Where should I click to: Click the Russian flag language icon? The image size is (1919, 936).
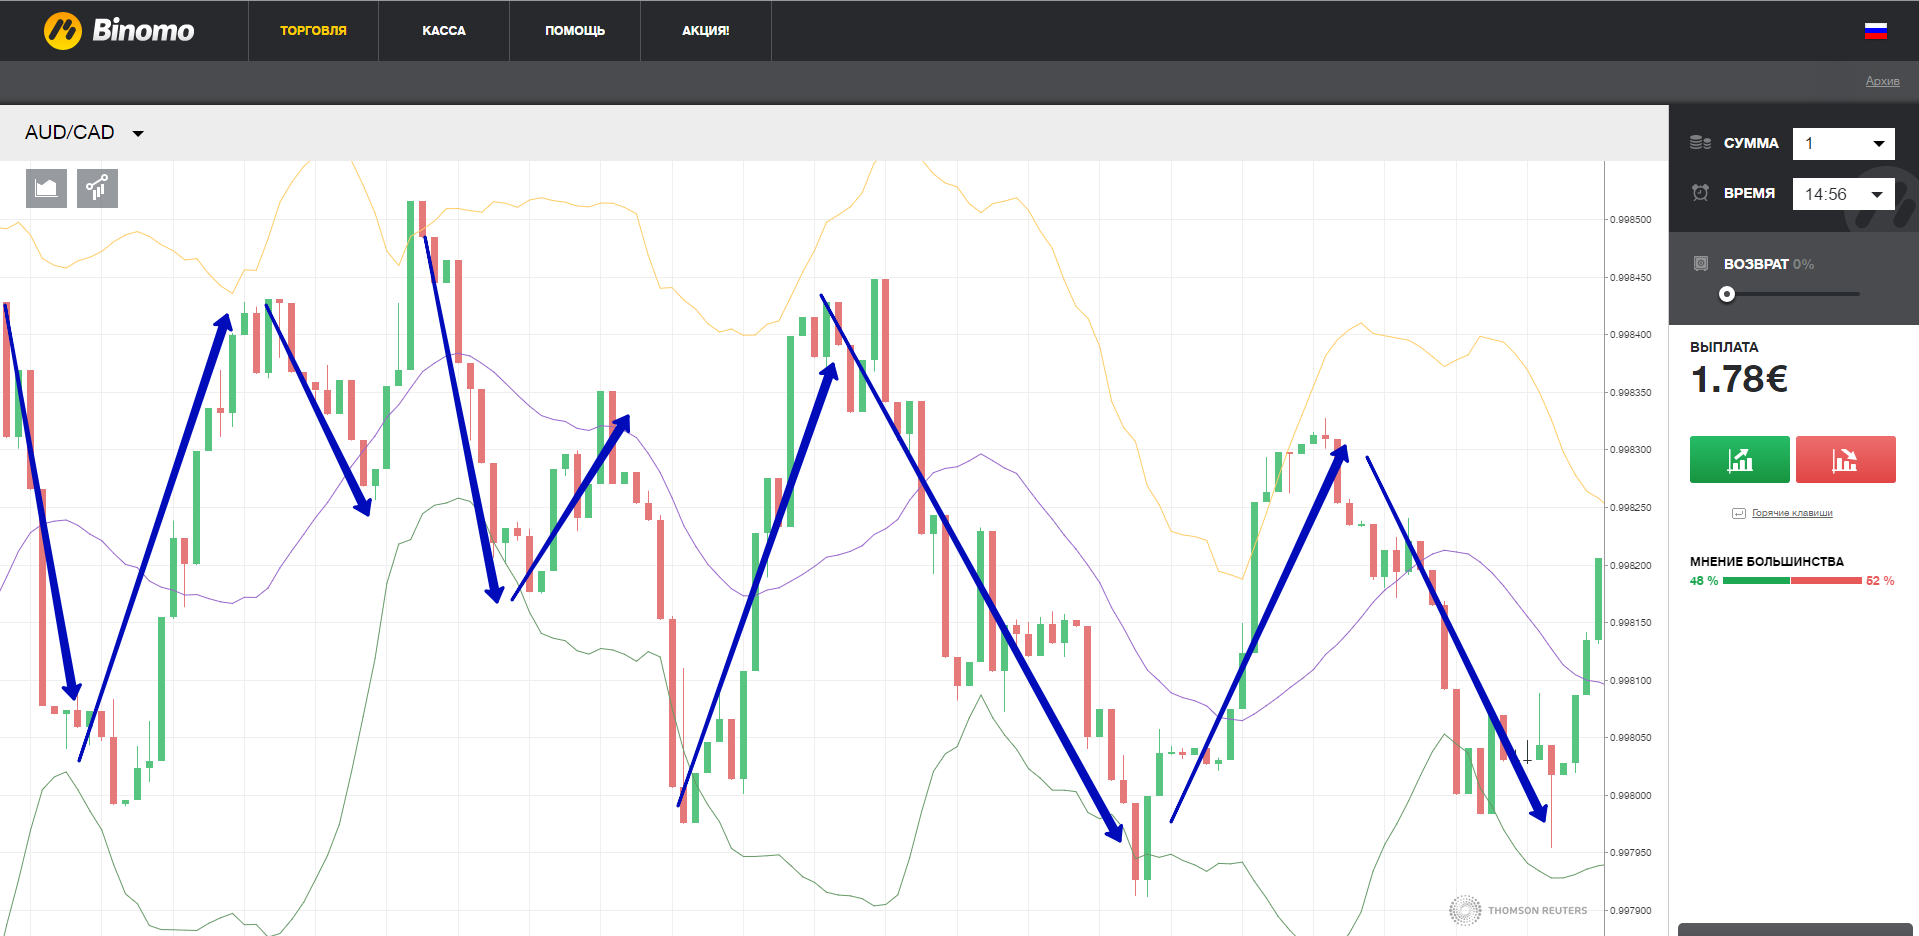point(1875,31)
